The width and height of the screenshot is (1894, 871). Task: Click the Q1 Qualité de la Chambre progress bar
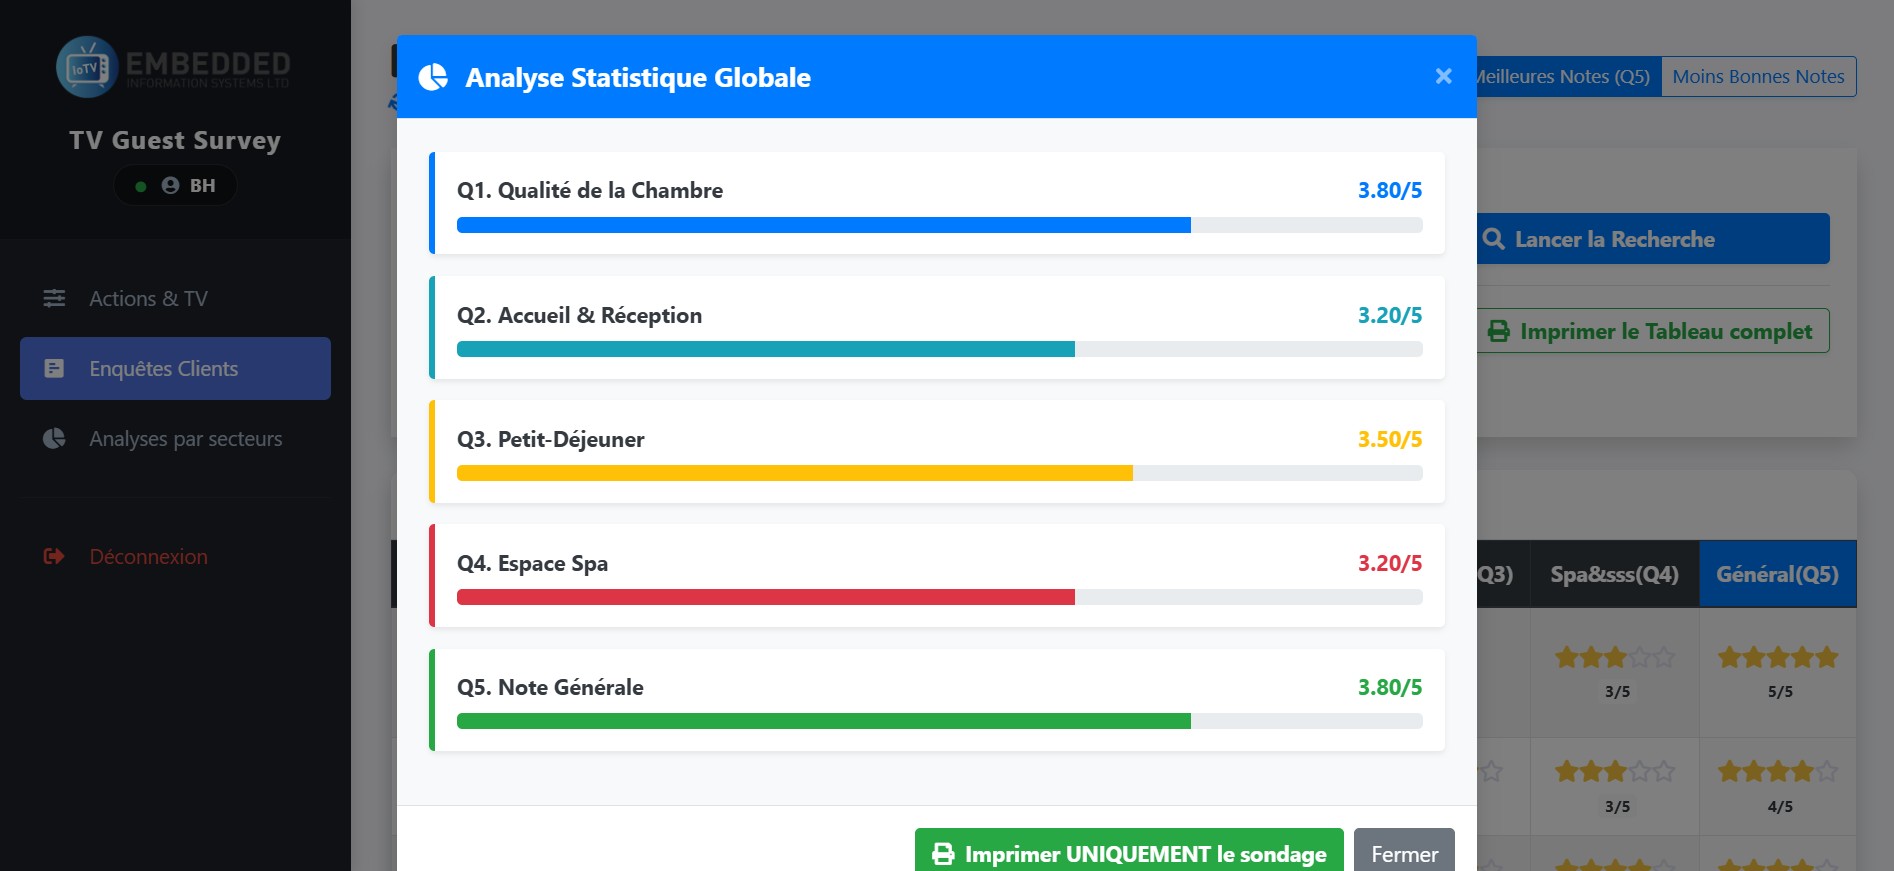pyautogui.click(x=940, y=225)
